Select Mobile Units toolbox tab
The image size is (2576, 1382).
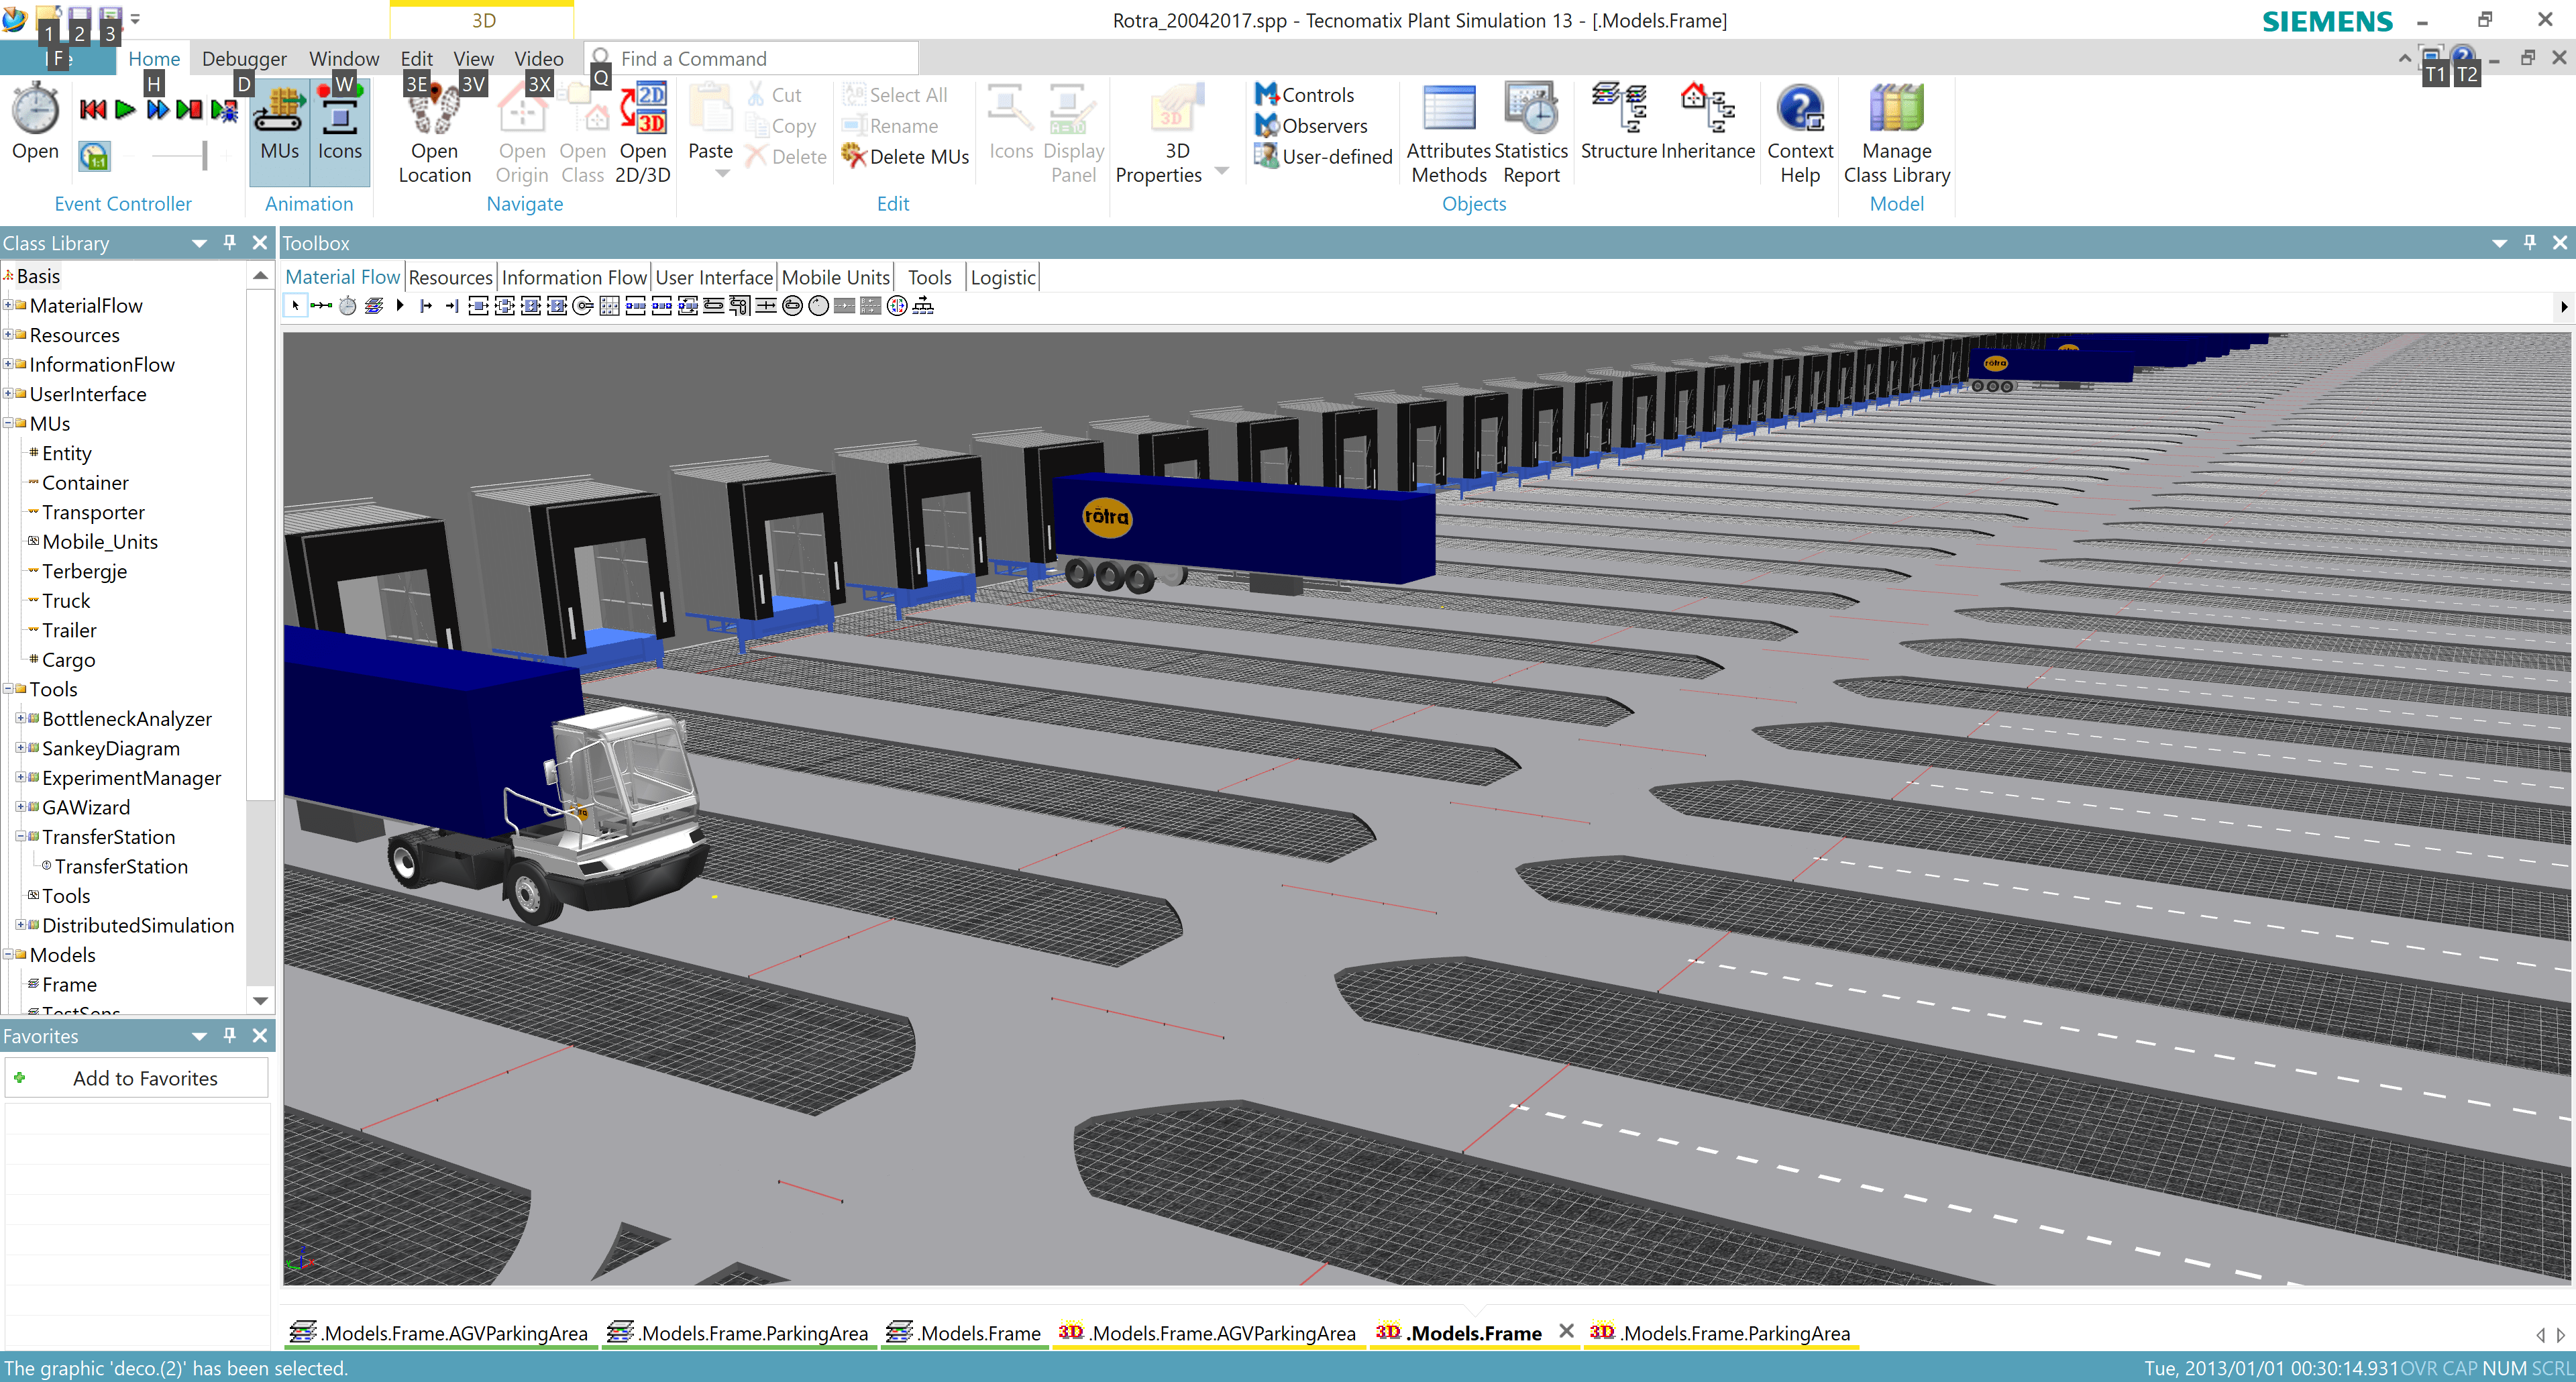(x=835, y=278)
